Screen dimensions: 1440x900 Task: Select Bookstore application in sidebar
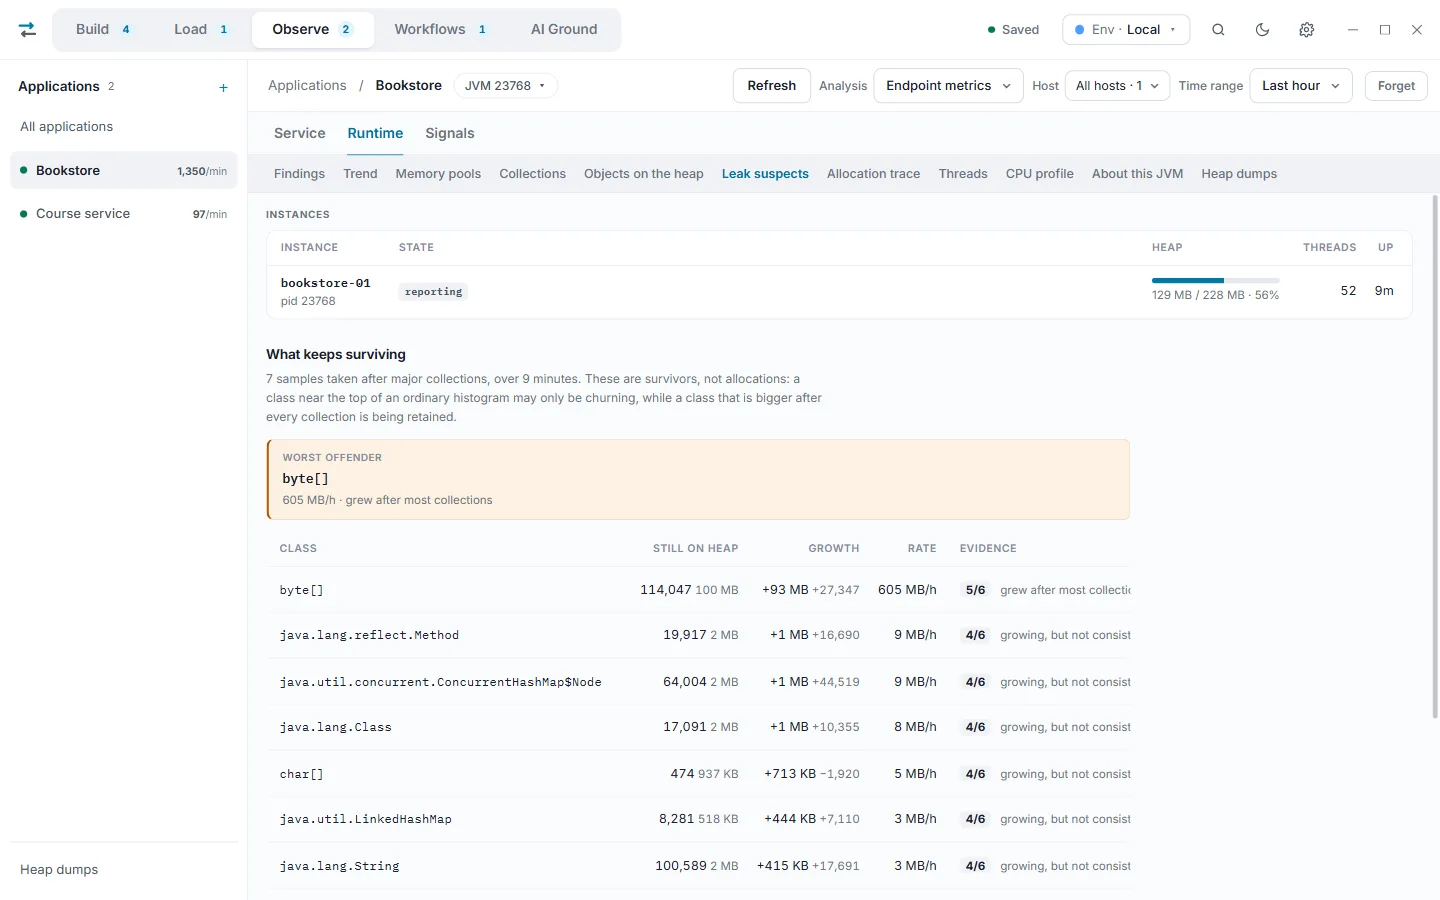[x=124, y=171]
